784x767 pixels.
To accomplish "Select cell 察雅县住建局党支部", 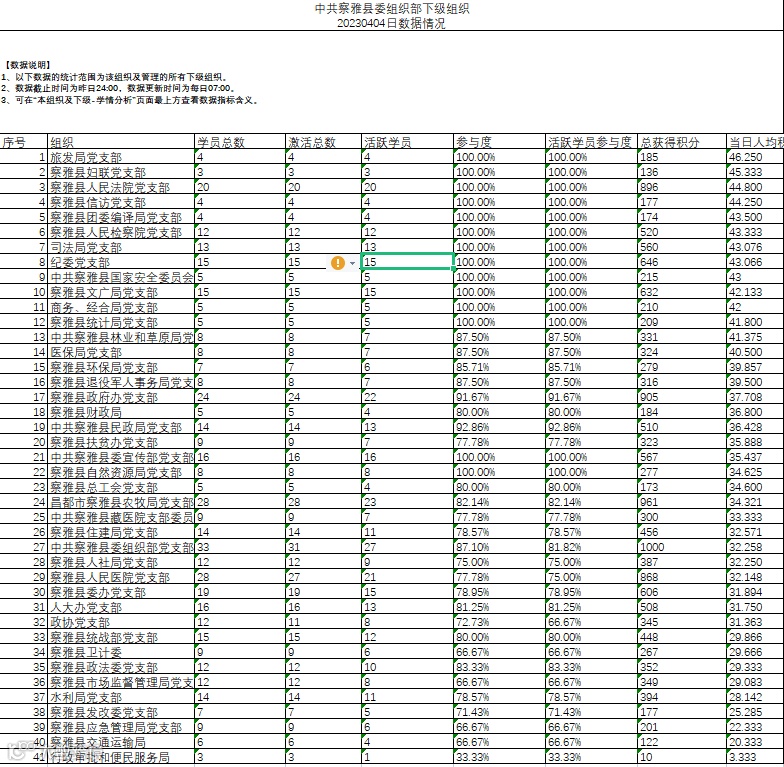I will [121, 532].
